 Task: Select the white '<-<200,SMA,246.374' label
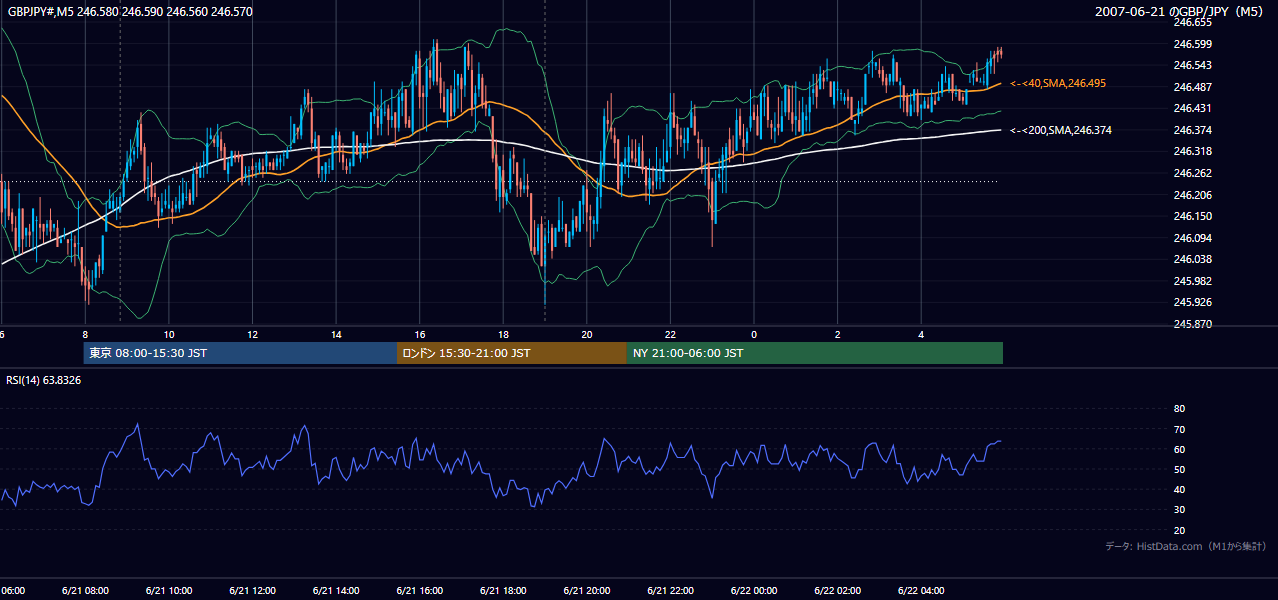[1061, 130]
